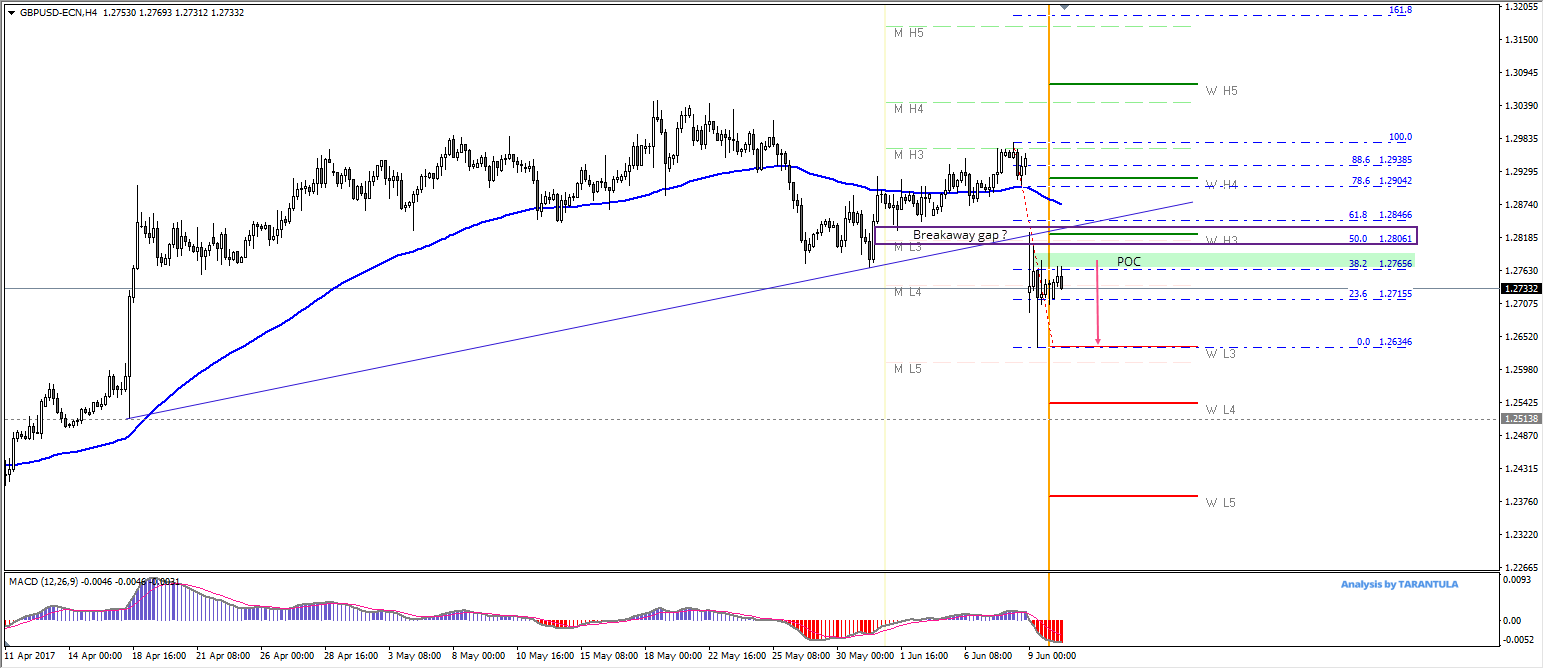This screenshot has height=669, width=1544.
Task: Select the W L5 pivot label
Action: [x=1221, y=502]
